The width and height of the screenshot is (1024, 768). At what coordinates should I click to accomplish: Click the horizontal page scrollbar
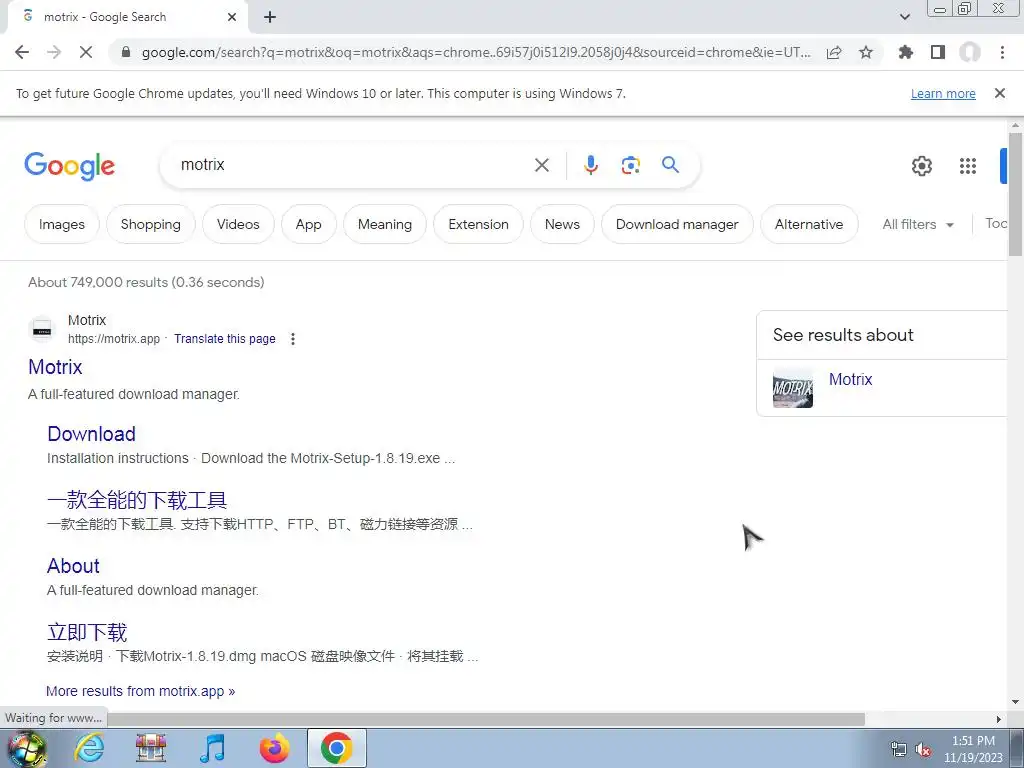[x=487, y=719]
